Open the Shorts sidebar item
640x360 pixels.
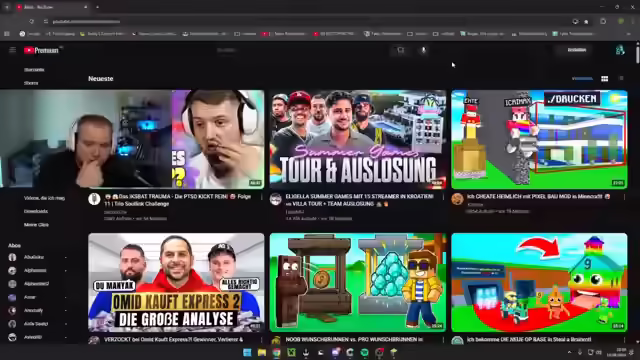click(31, 83)
